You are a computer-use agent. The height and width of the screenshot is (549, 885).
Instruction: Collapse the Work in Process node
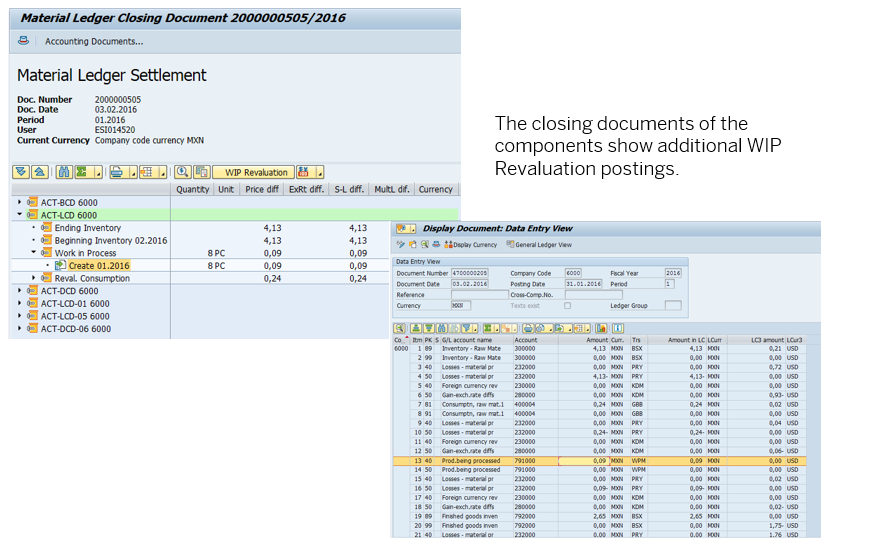pyautogui.click(x=33, y=253)
